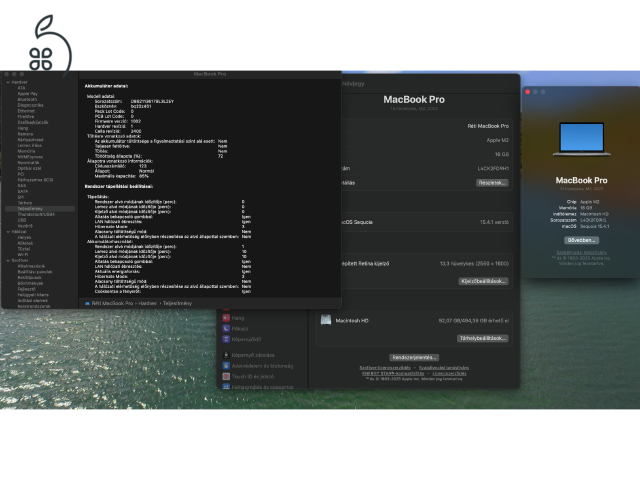Open Touch ID és jelszó fingerprint icon
This screenshot has width=640, height=480.
pyautogui.click(x=226, y=376)
